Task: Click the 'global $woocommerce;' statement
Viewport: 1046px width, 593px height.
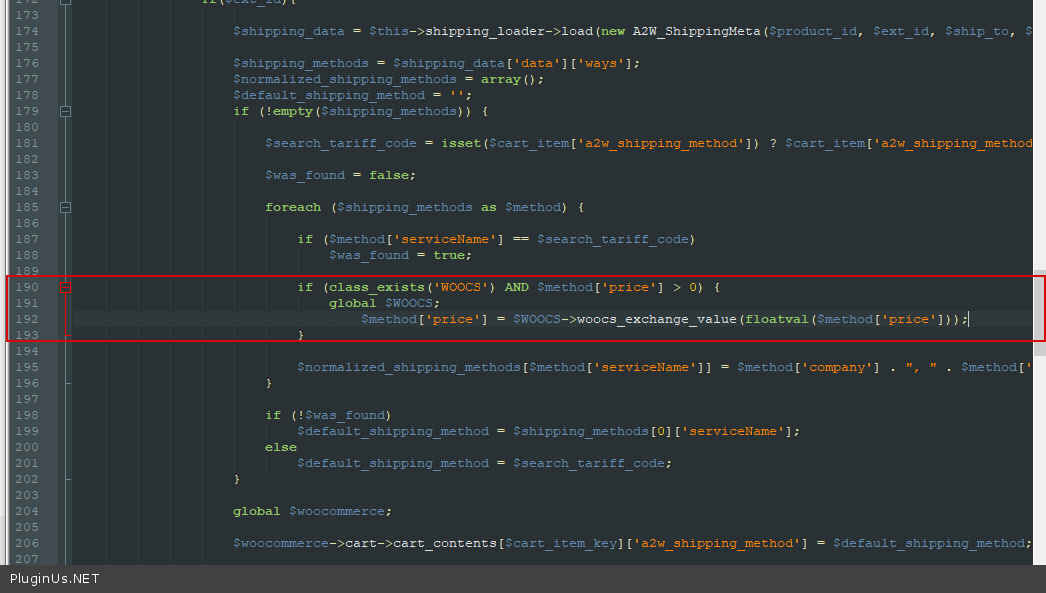Action: (312, 511)
